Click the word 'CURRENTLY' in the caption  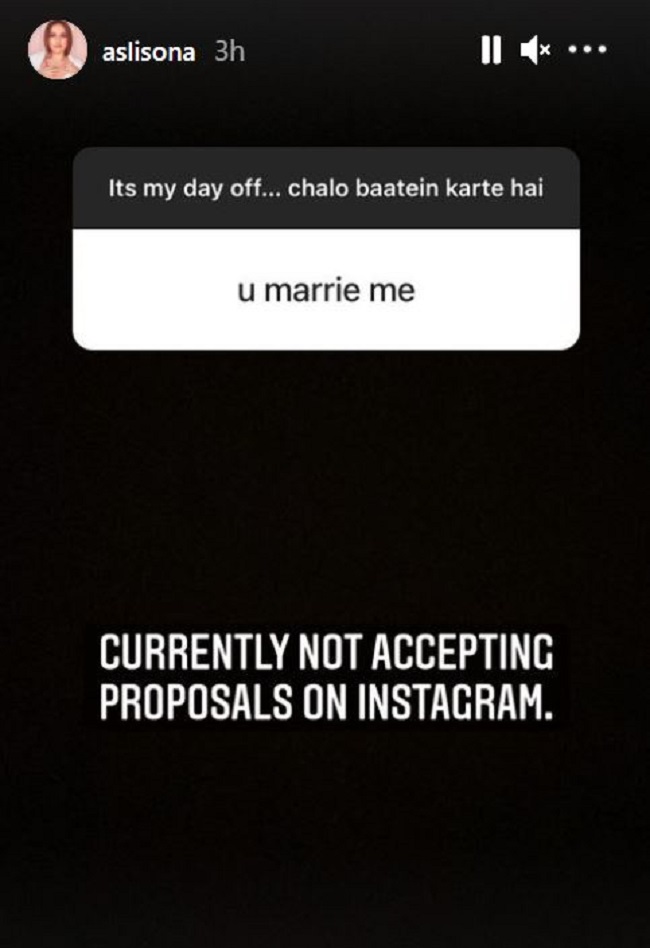coord(193,653)
